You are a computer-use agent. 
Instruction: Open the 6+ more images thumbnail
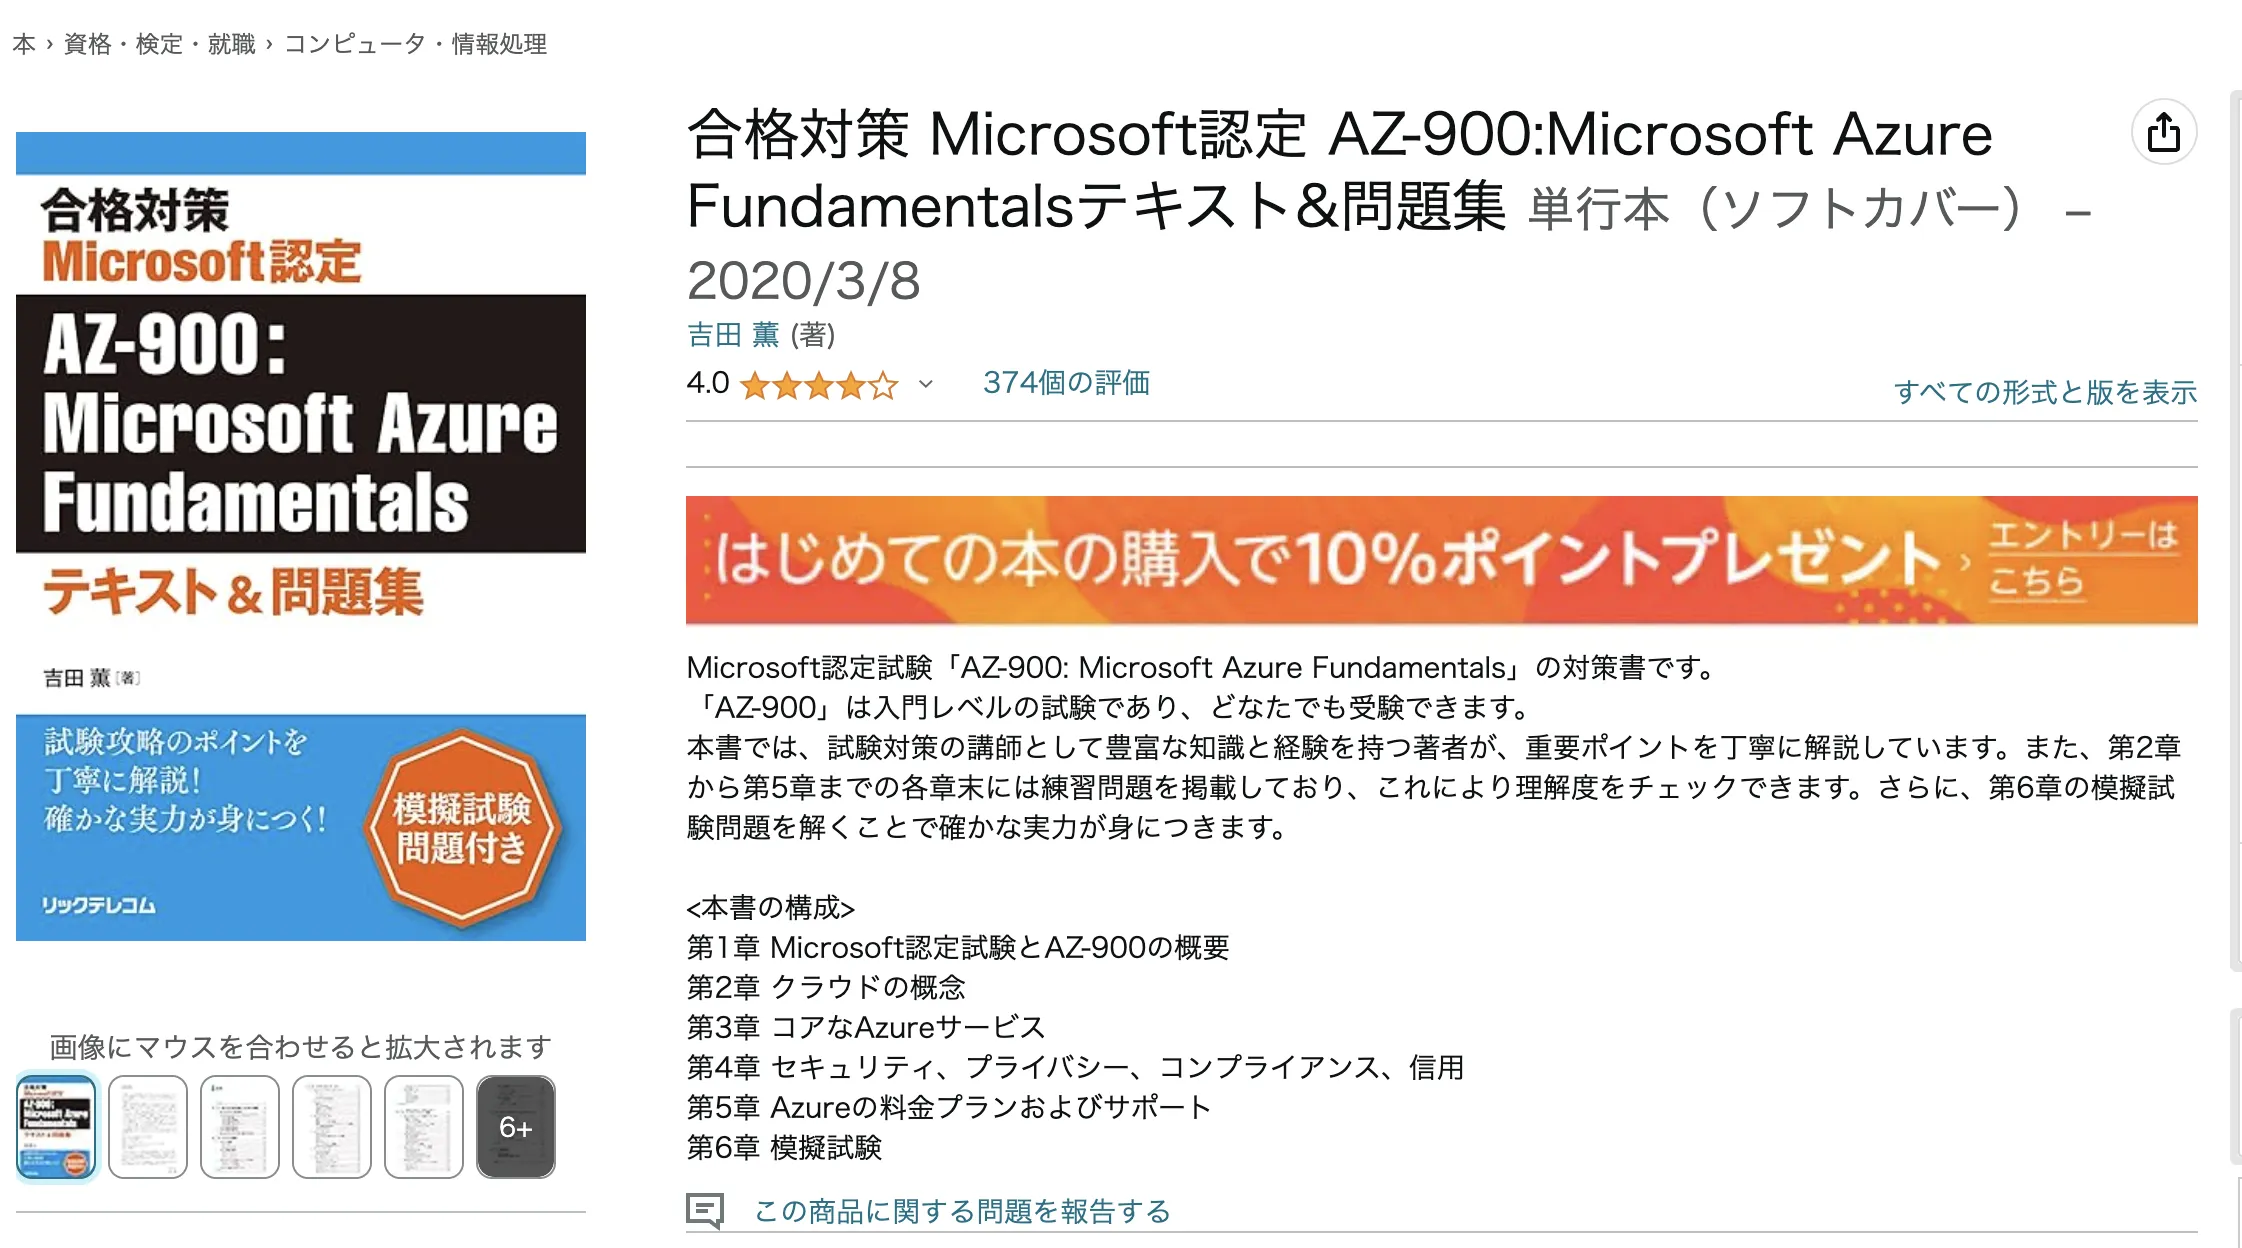[516, 1127]
